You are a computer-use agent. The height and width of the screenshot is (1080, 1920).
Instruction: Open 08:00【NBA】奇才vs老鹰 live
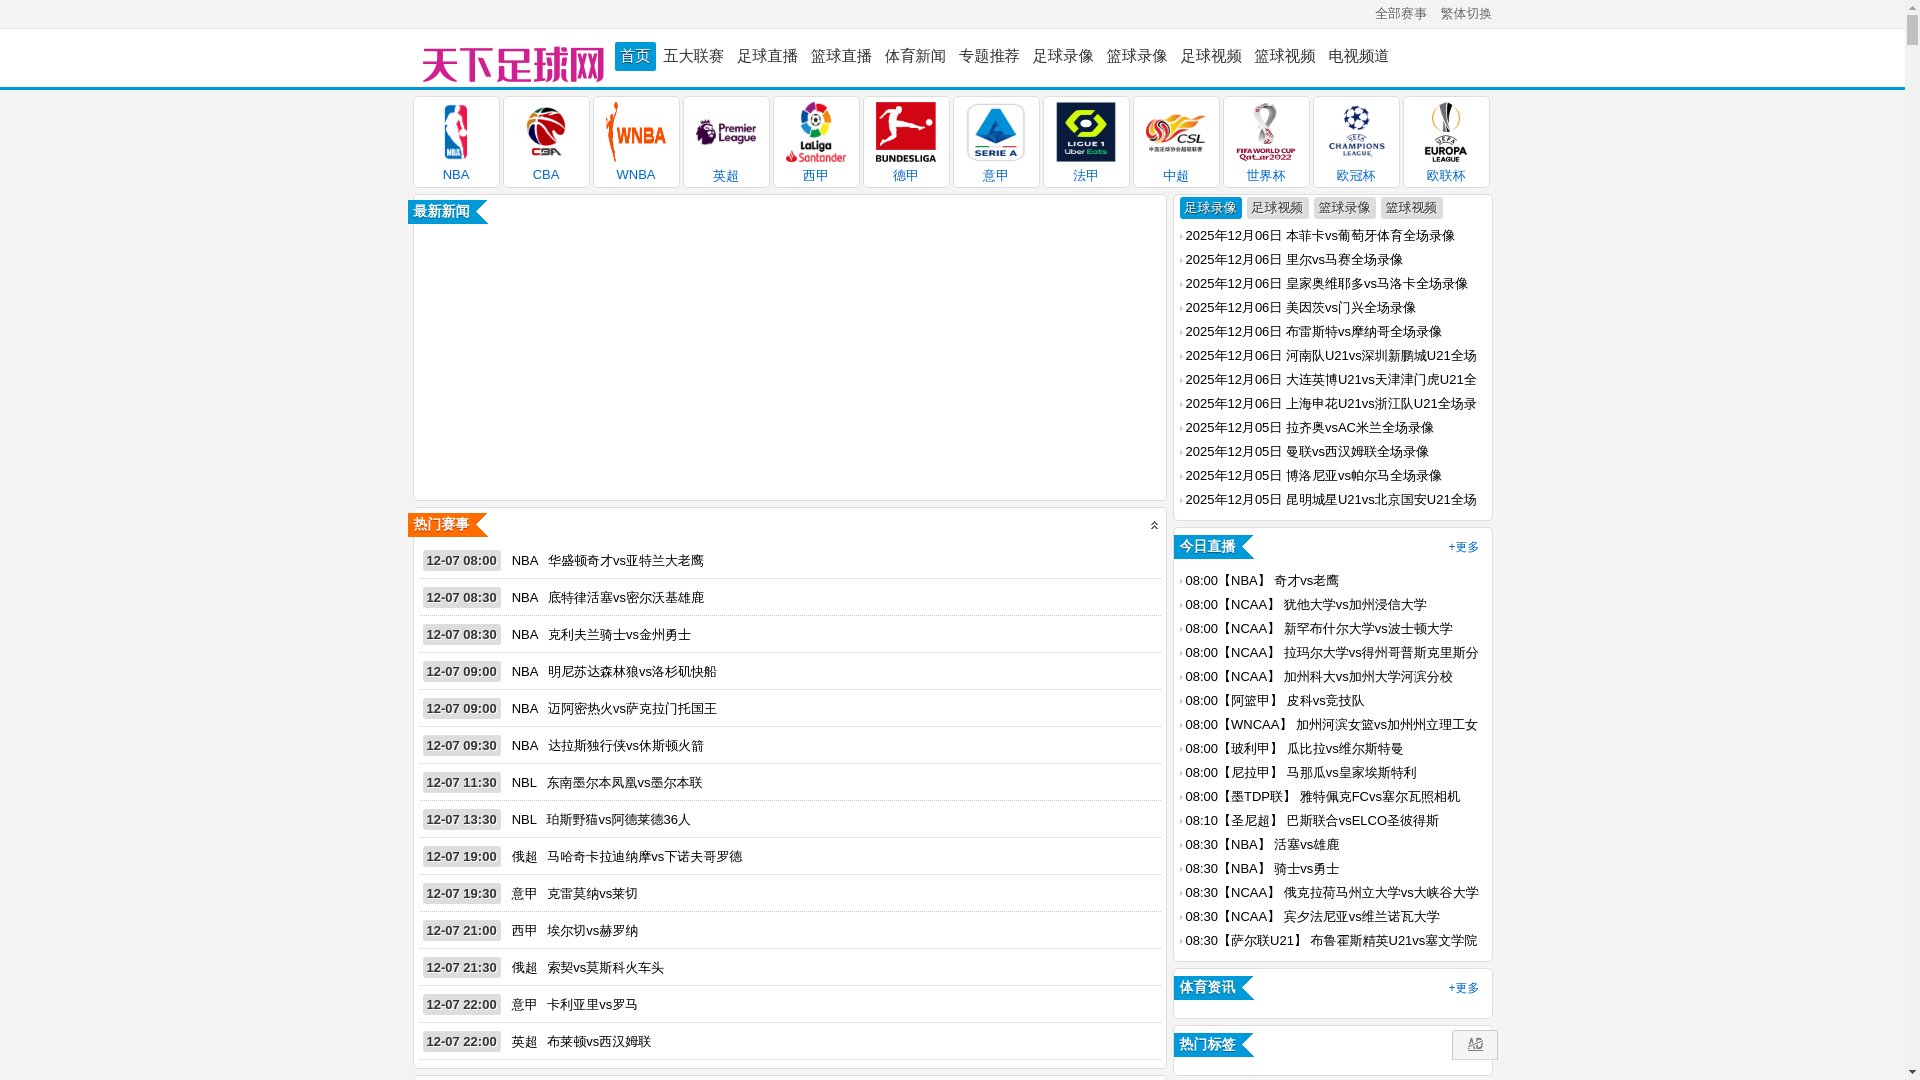(x=1262, y=581)
